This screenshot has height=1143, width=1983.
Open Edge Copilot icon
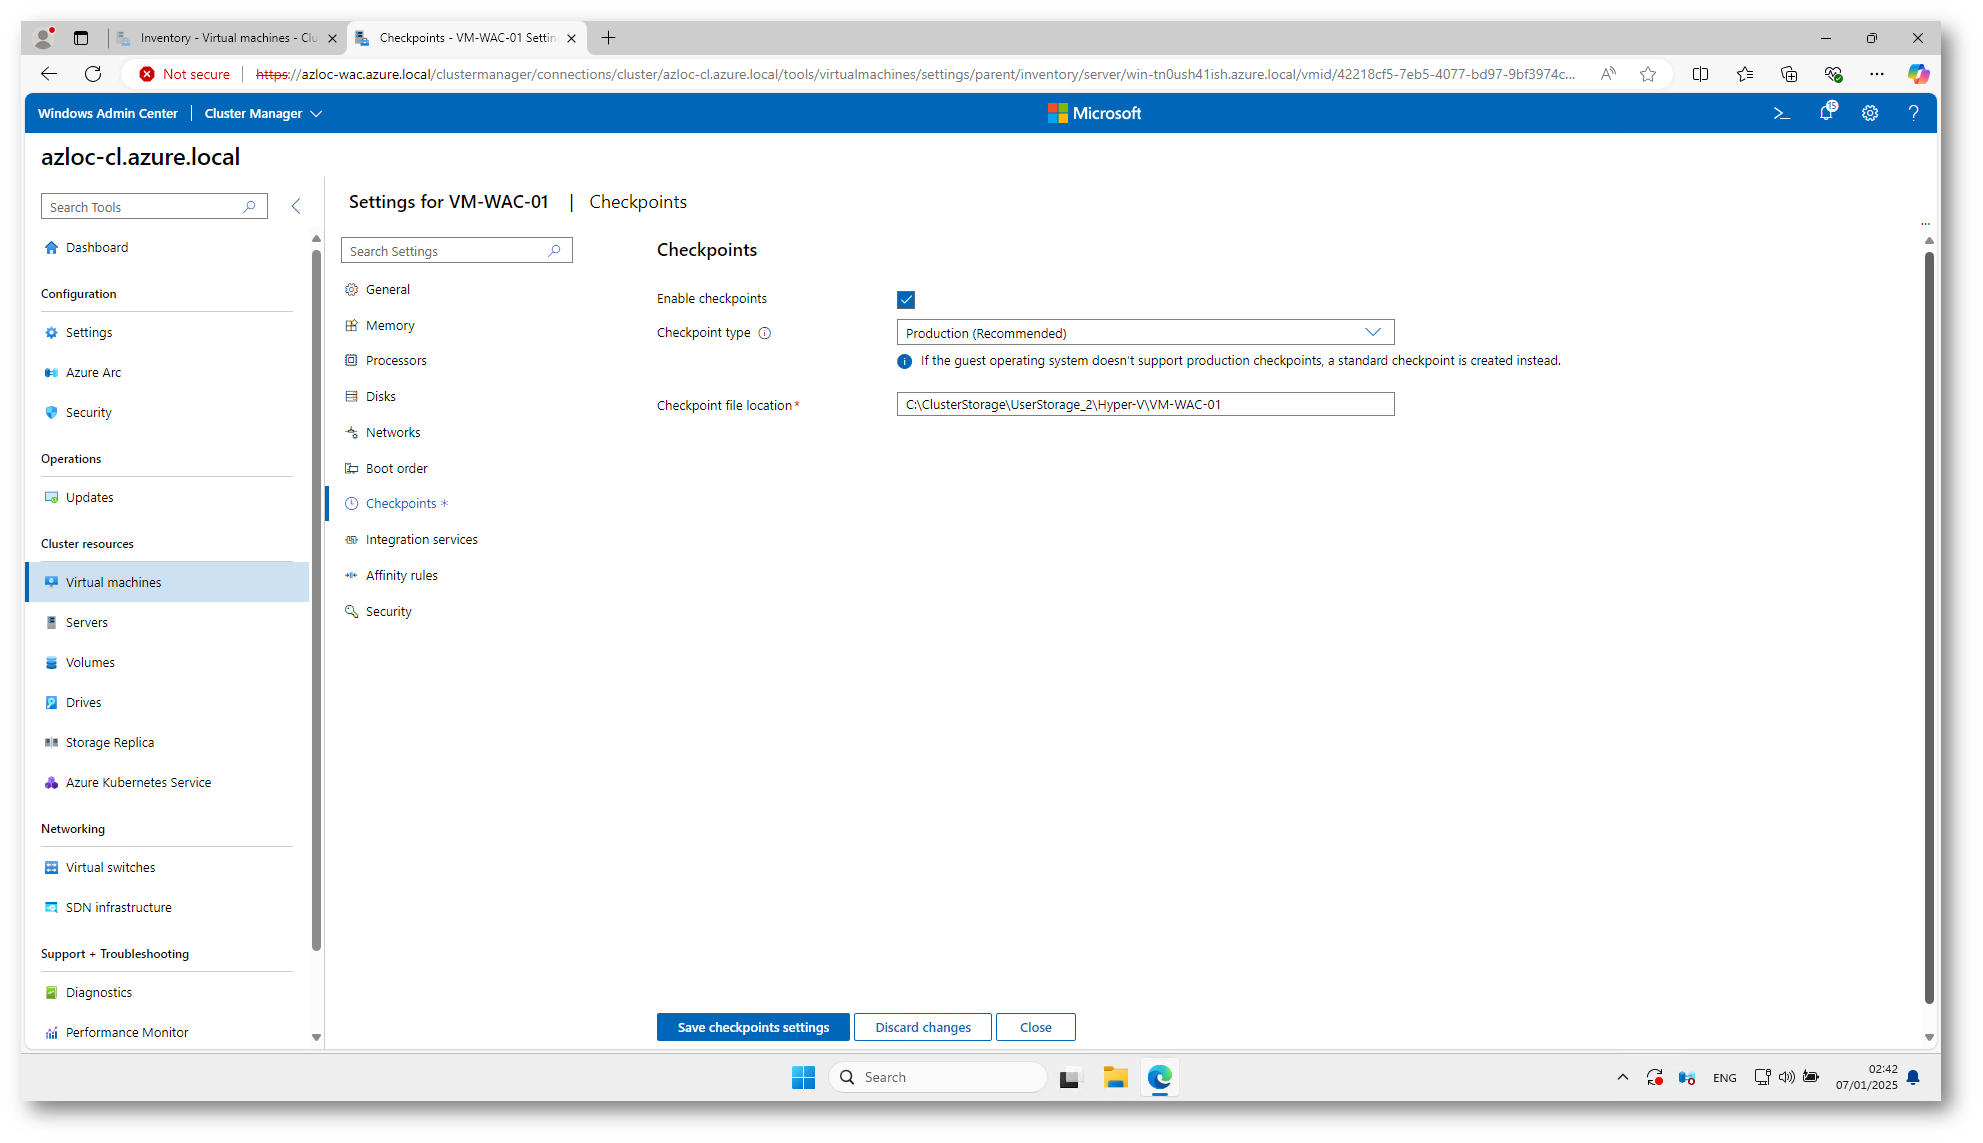click(1918, 74)
